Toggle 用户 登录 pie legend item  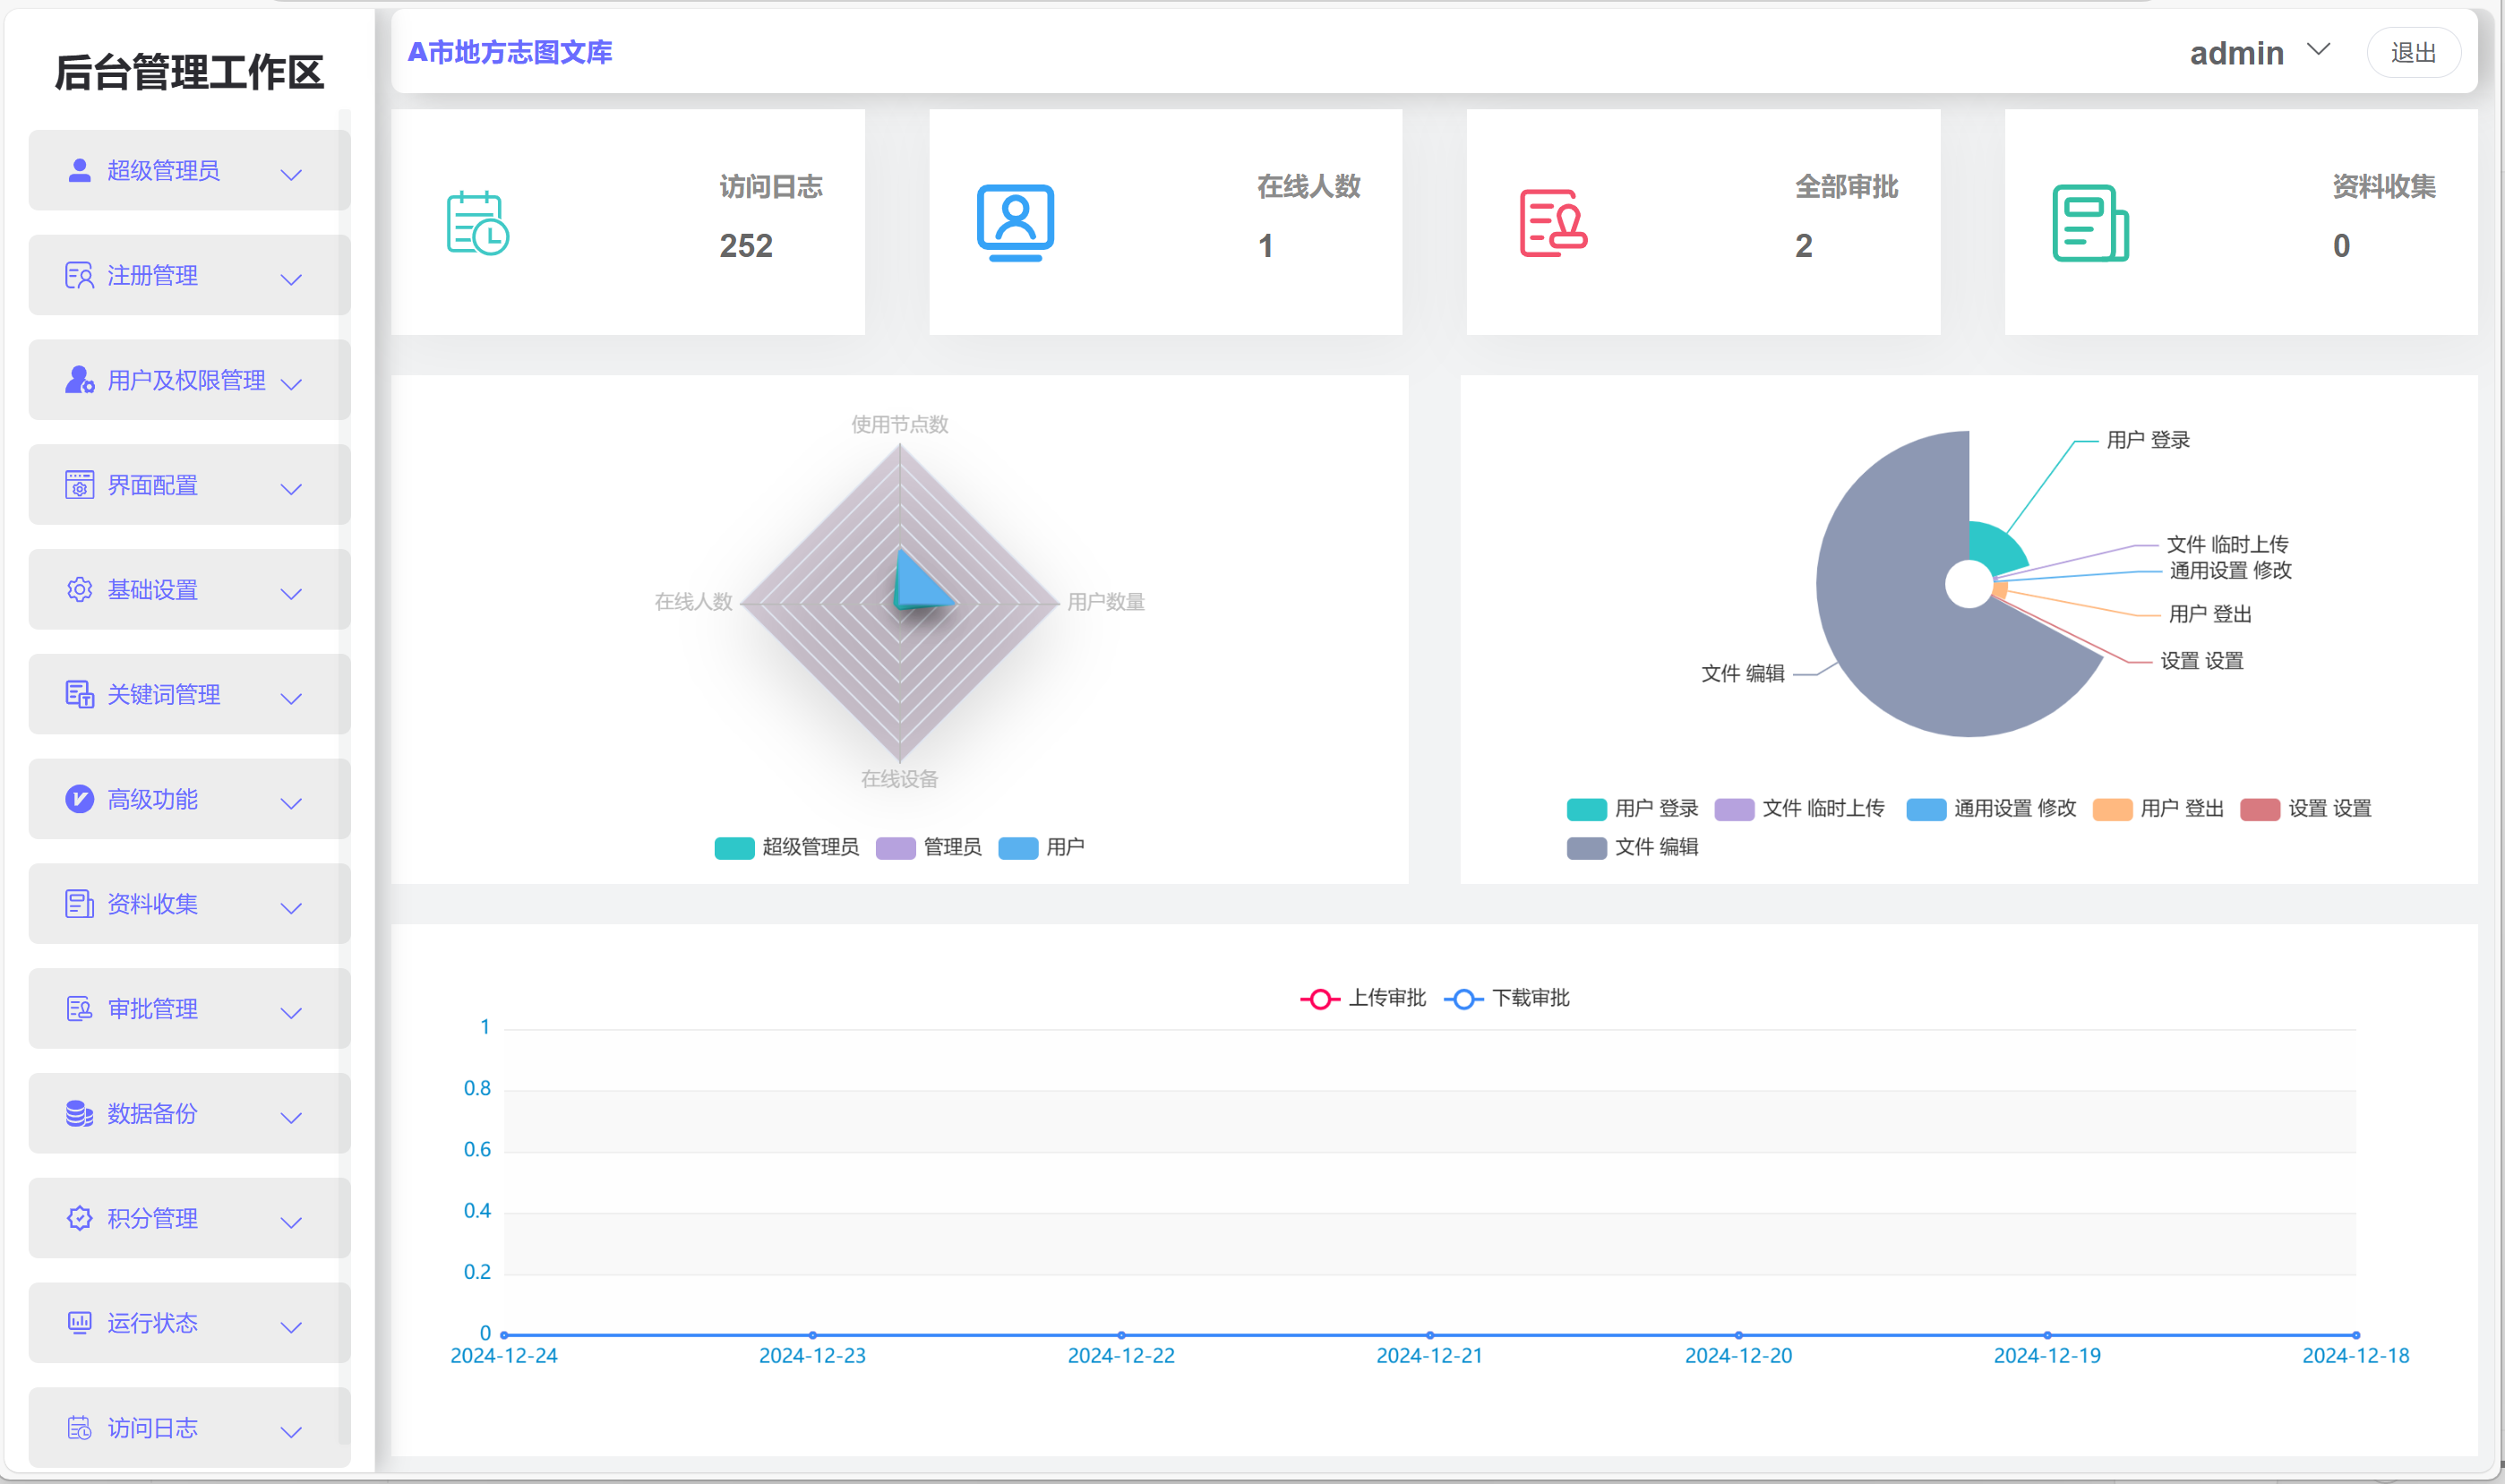(1632, 809)
